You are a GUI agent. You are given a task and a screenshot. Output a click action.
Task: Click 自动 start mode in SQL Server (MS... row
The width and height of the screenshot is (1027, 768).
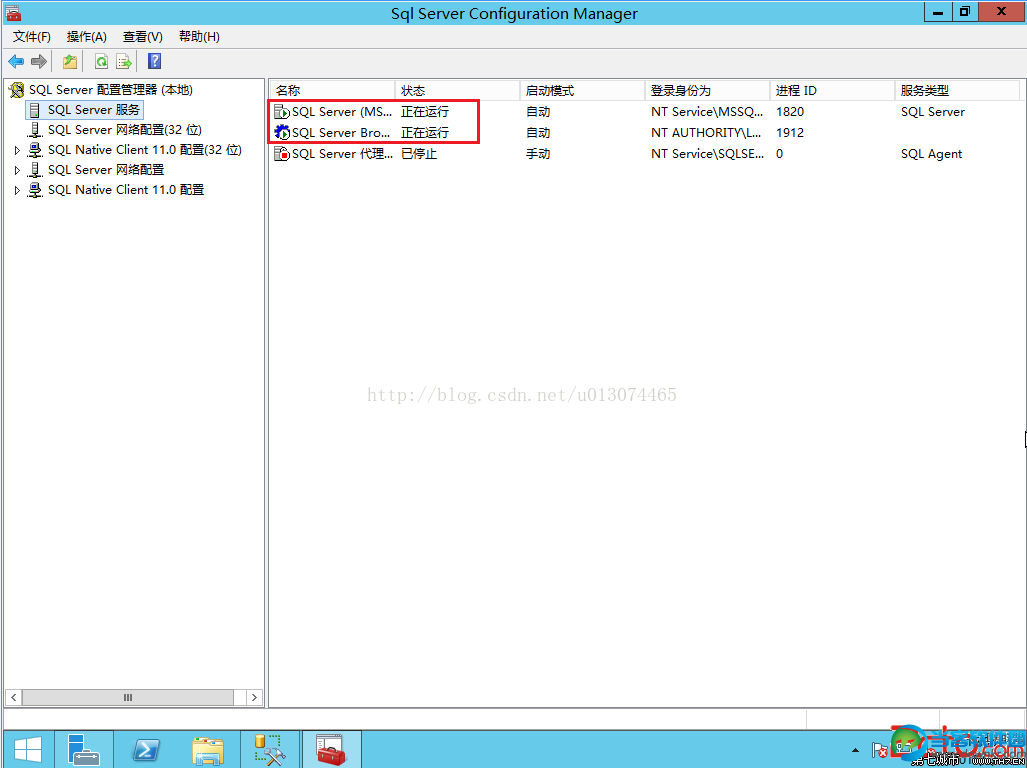538,112
